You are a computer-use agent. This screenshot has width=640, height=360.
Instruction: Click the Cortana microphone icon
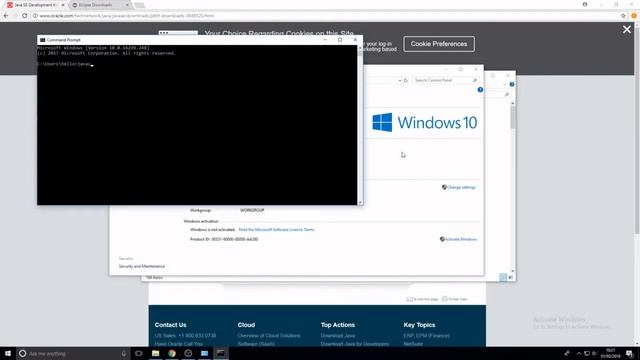coord(124,353)
